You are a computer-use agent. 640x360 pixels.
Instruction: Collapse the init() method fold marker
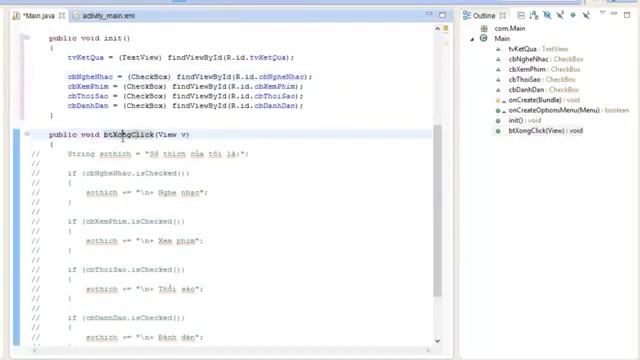coord(27,38)
